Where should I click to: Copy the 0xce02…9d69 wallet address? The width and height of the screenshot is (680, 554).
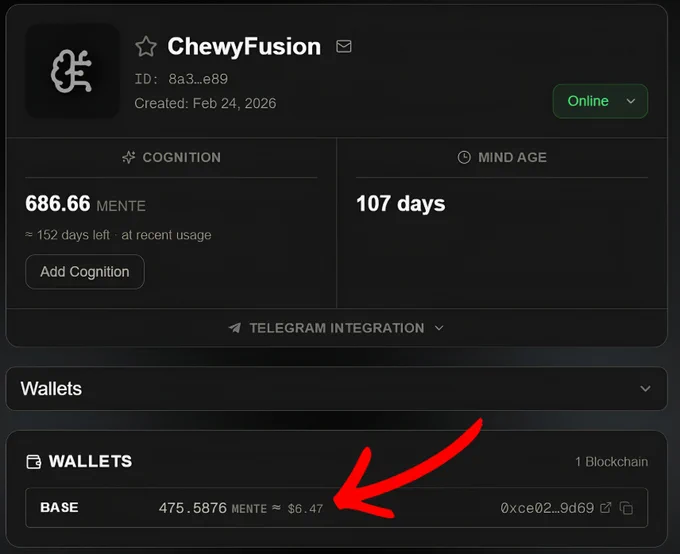[x=627, y=508]
